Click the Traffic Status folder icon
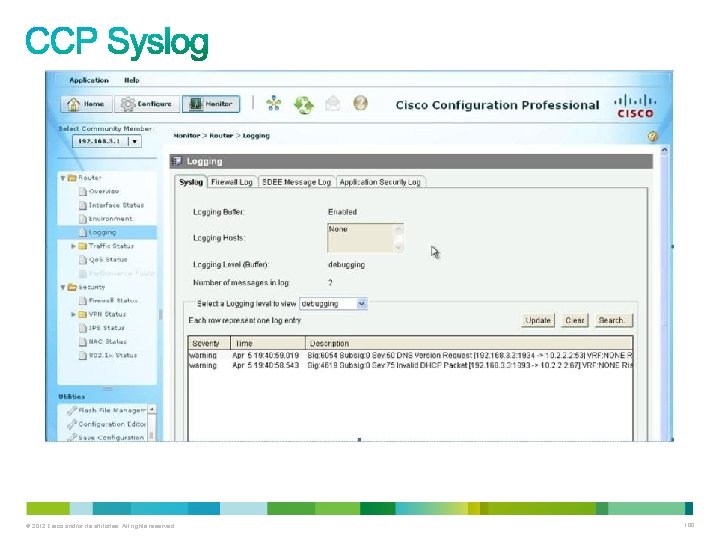 (82, 246)
